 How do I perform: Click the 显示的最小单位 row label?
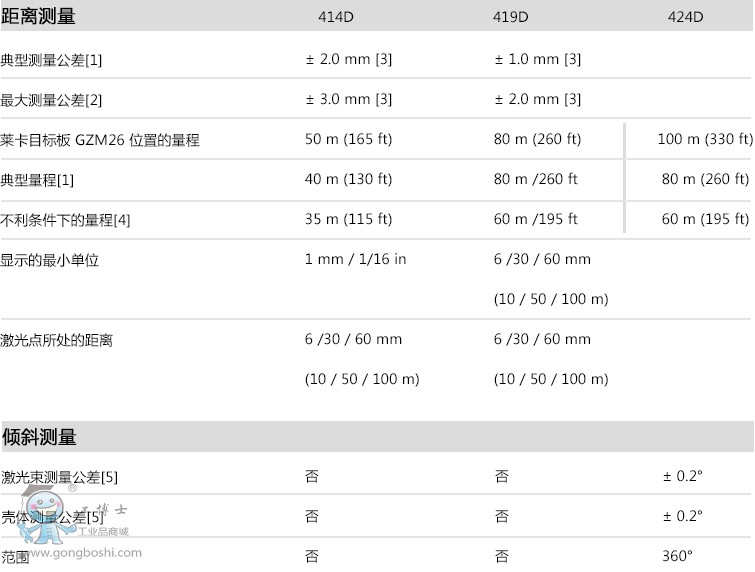pos(50,260)
